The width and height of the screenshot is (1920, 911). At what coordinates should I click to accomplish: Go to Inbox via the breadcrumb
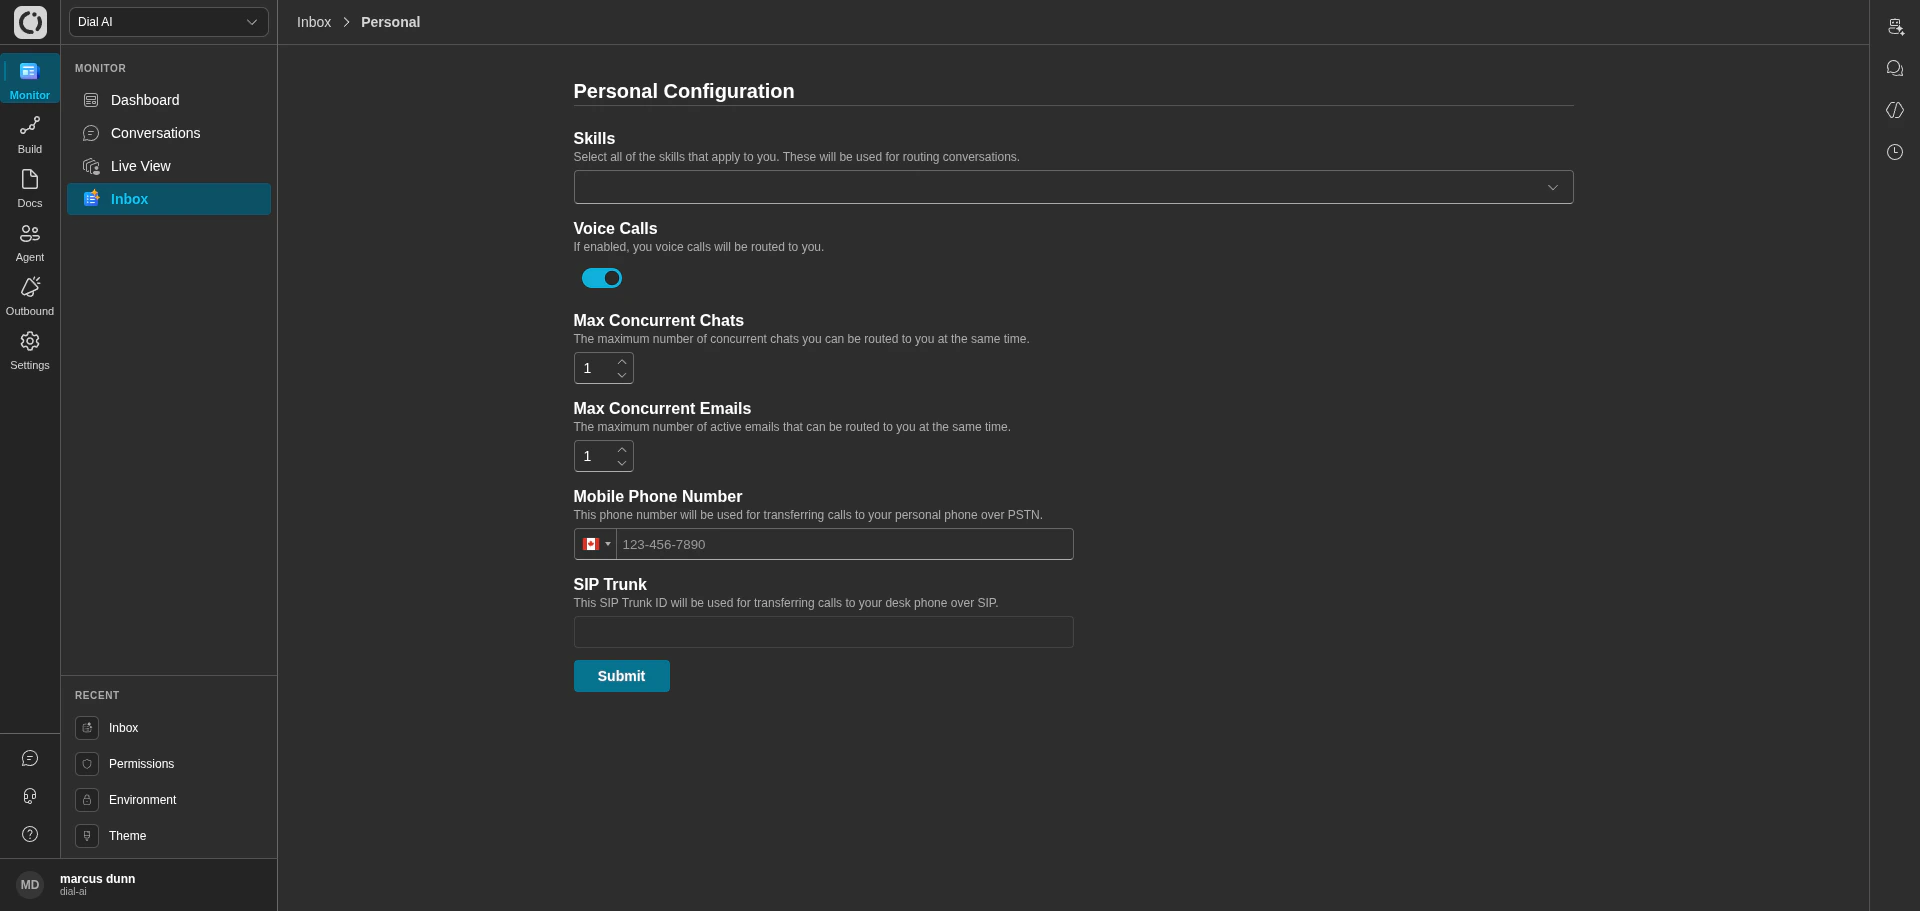pos(314,22)
